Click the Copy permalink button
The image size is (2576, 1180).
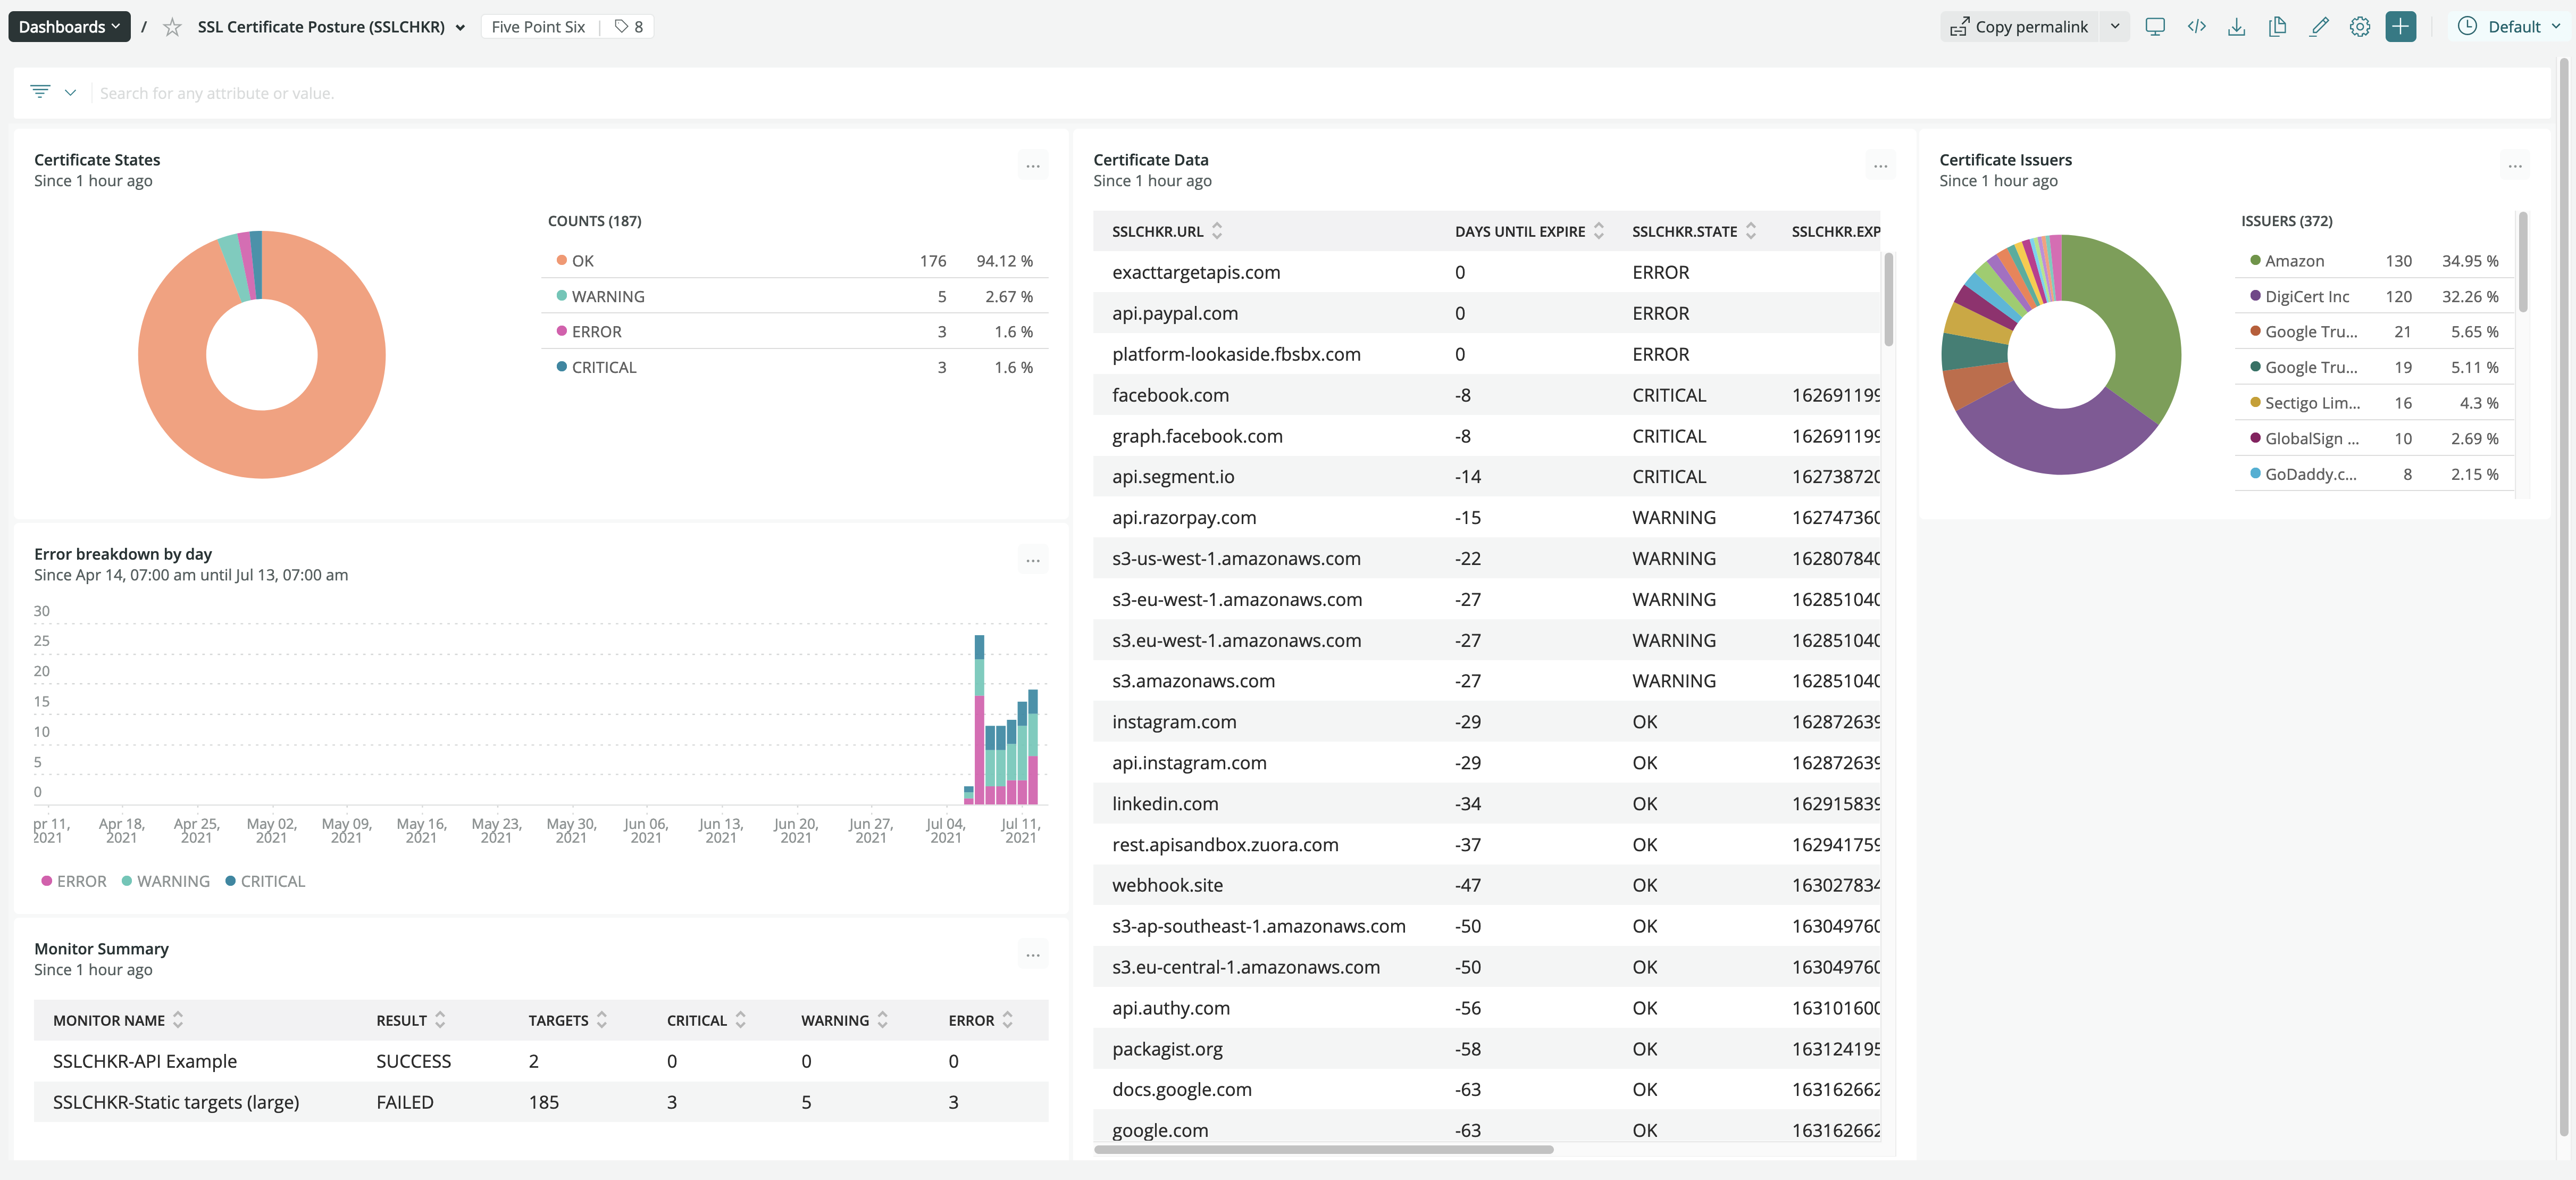click(2020, 27)
